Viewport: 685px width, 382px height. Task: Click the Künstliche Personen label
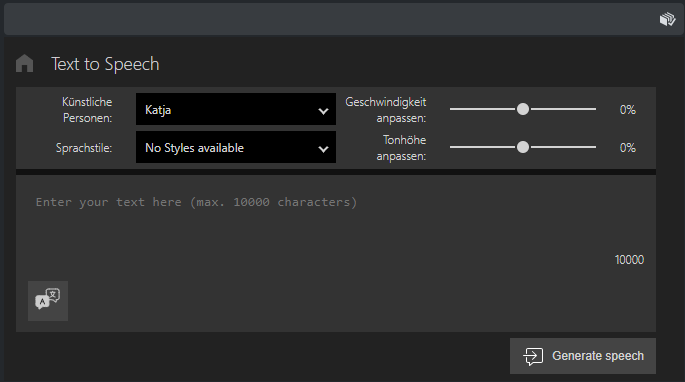coord(87,110)
